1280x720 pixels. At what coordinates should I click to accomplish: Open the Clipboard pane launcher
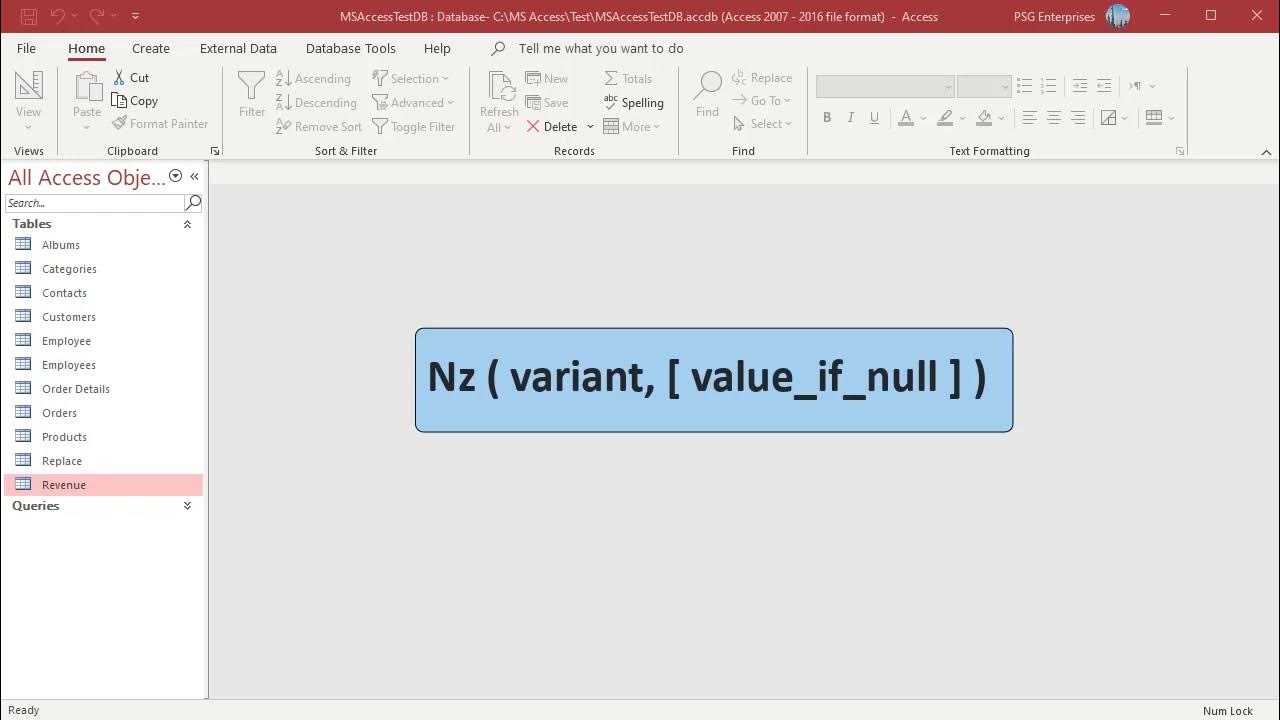coord(215,151)
